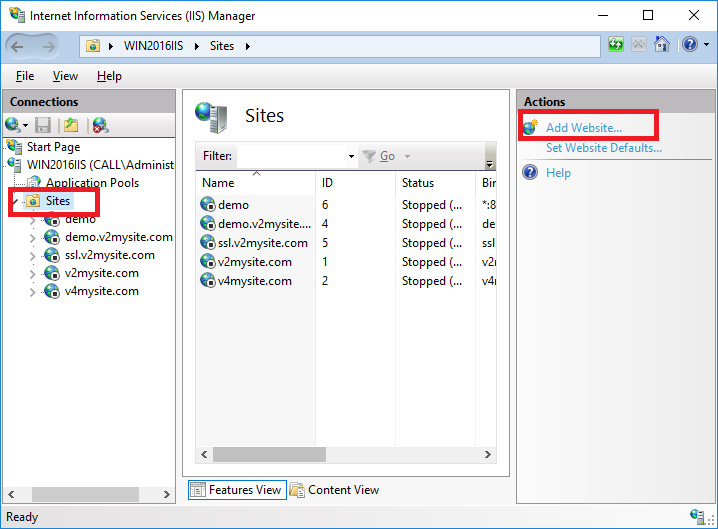Open the File menu
The width and height of the screenshot is (718, 529).
(25, 76)
